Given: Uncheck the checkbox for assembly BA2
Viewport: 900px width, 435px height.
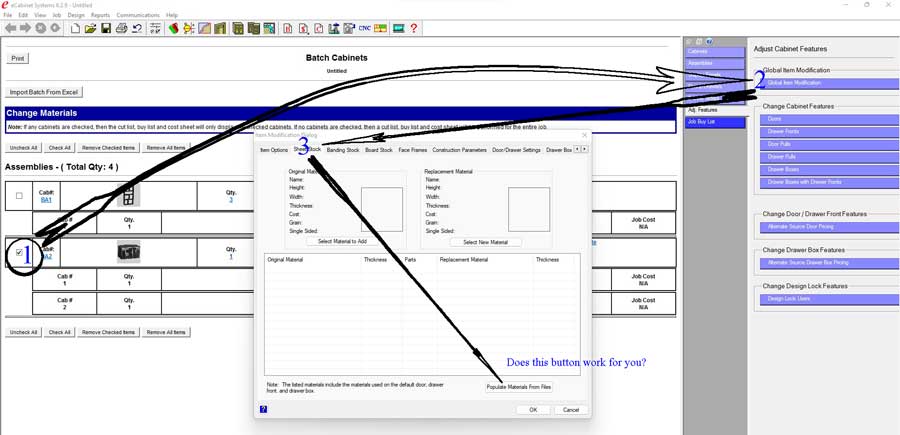Looking at the screenshot, I should [19, 253].
